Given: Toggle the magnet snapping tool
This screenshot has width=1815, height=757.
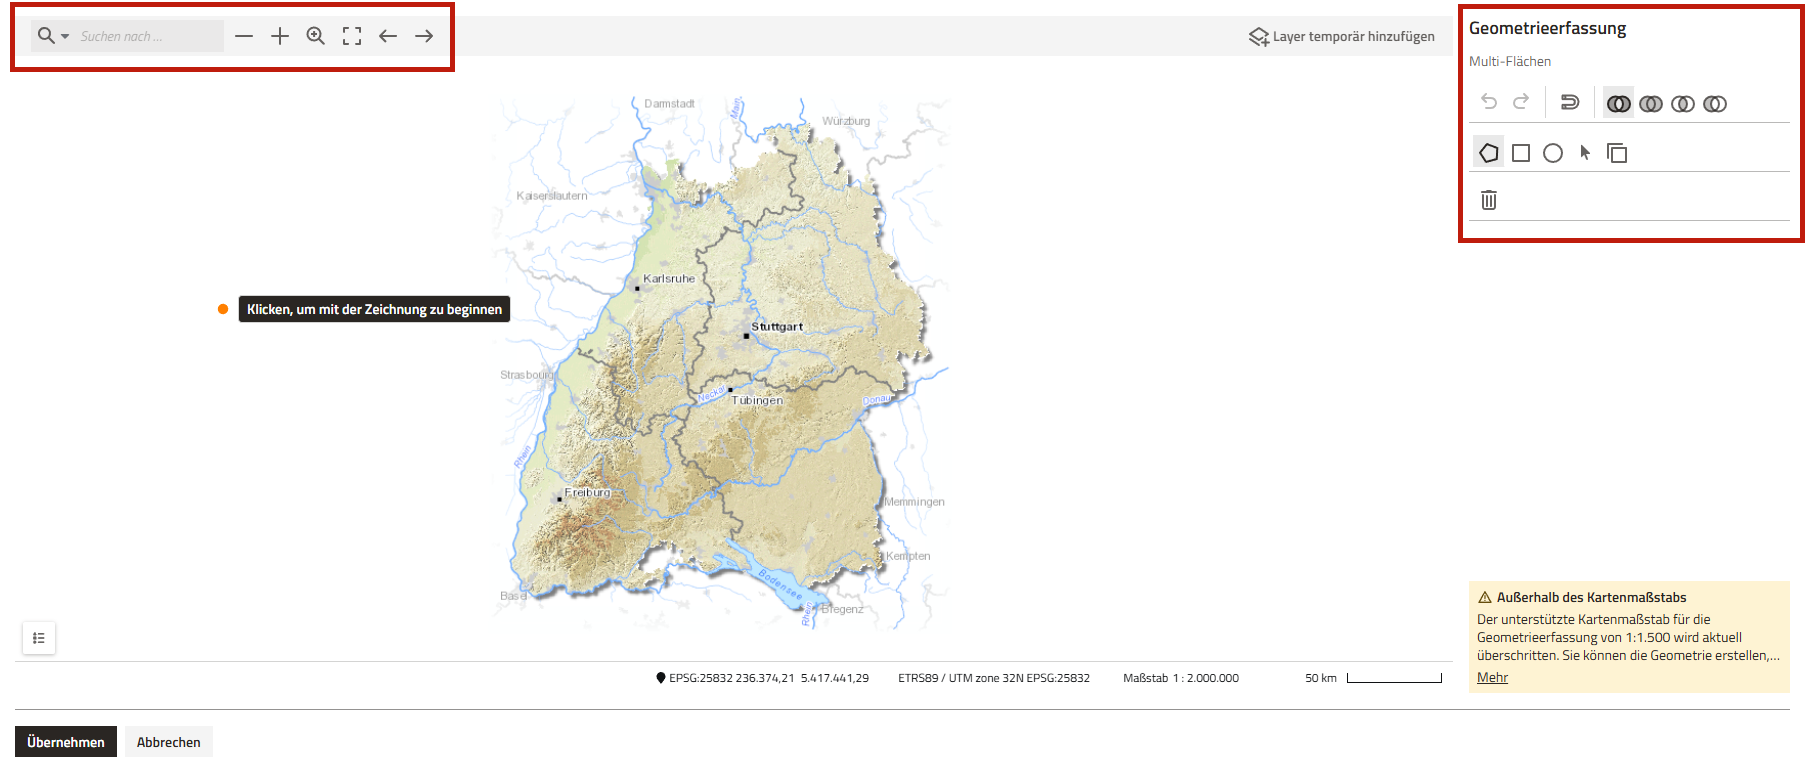Looking at the screenshot, I should click(1569, 102).
